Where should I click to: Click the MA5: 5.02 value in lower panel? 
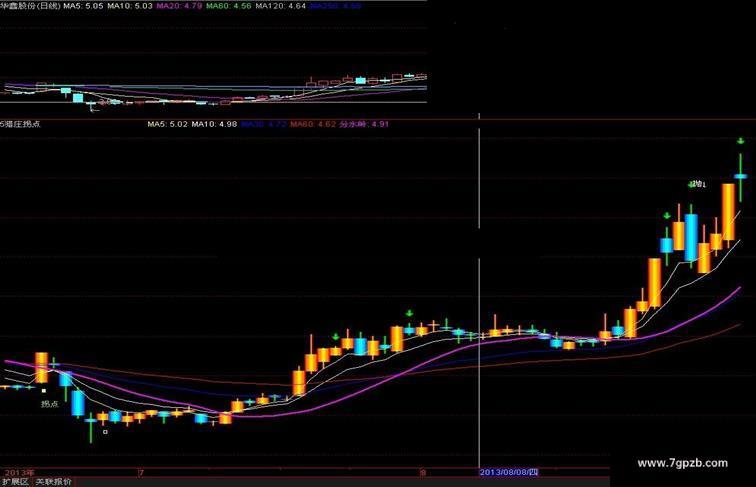167,124
